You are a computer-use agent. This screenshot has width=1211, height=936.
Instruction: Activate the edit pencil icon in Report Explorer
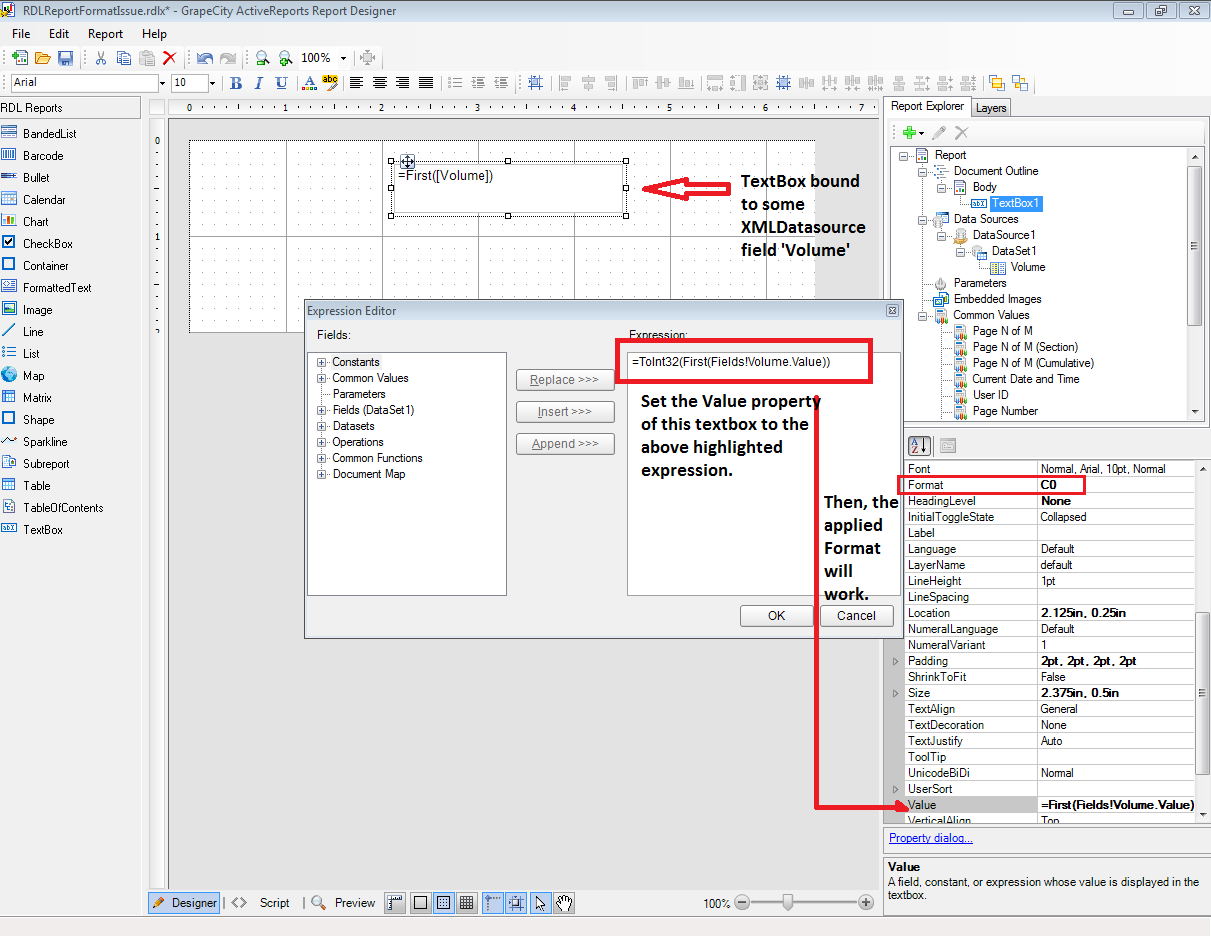pos(938,131)
